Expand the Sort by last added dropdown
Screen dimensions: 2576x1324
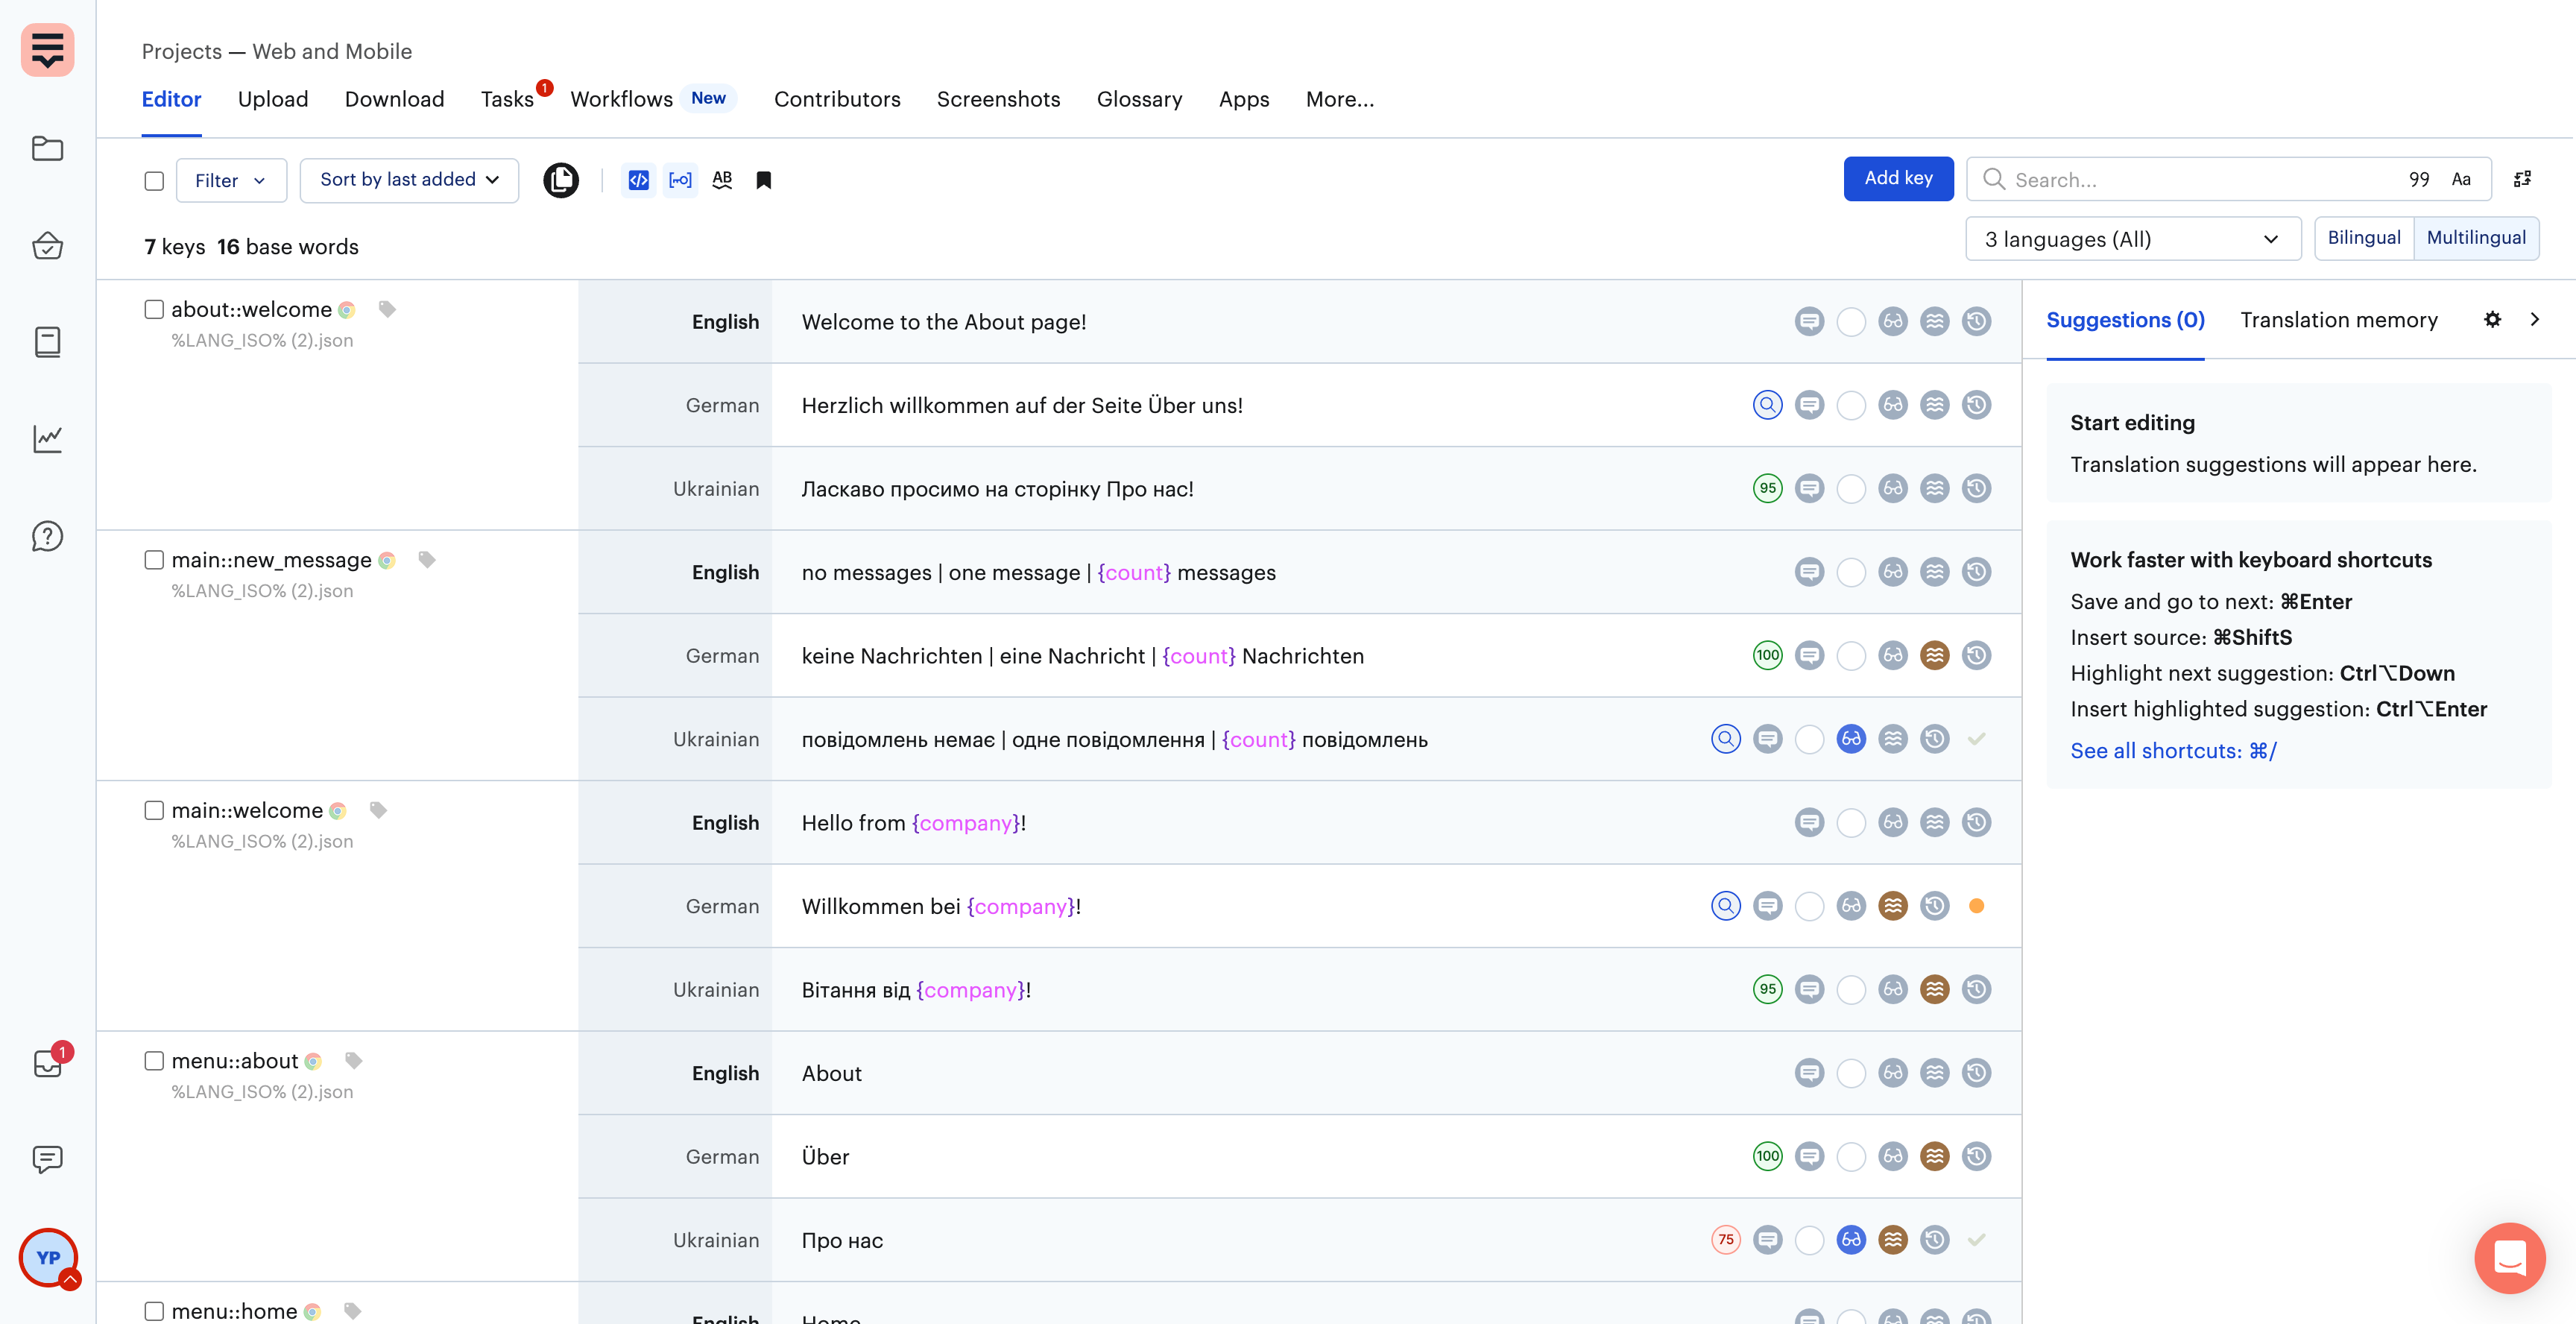pyautogui.click(x=409, y=180)
